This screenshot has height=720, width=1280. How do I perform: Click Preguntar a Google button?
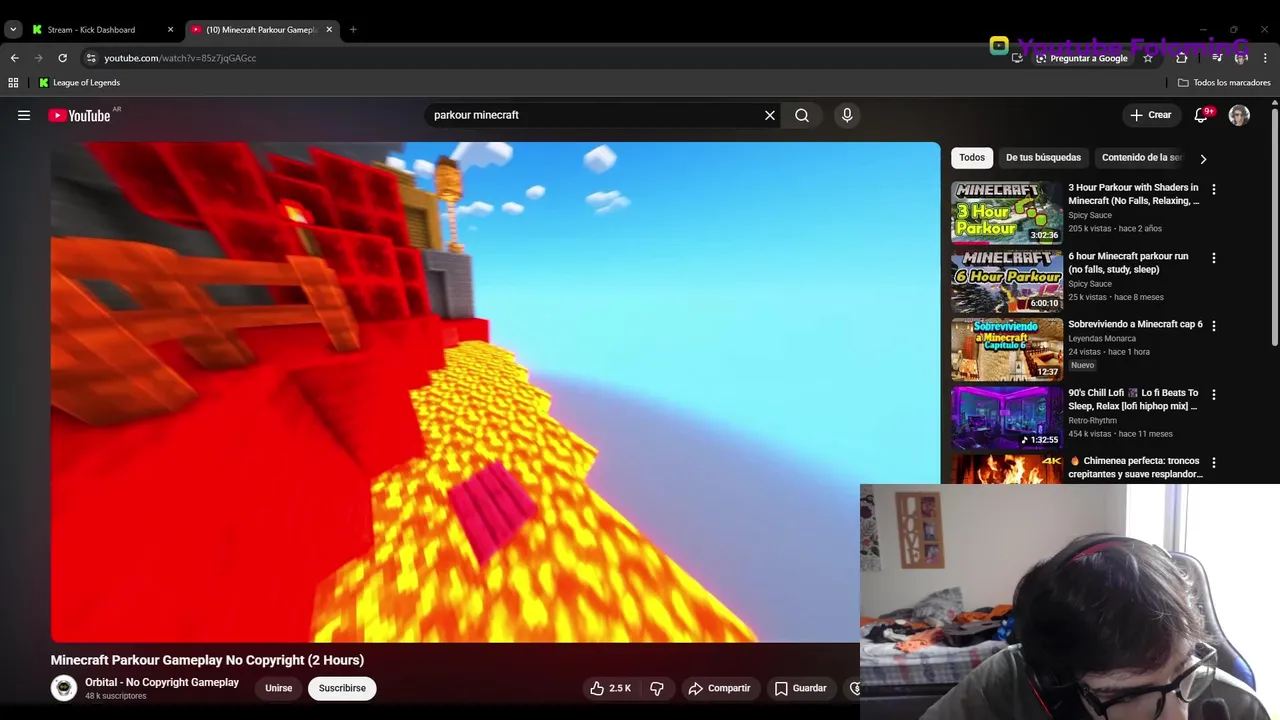(x=1081, y=58)
